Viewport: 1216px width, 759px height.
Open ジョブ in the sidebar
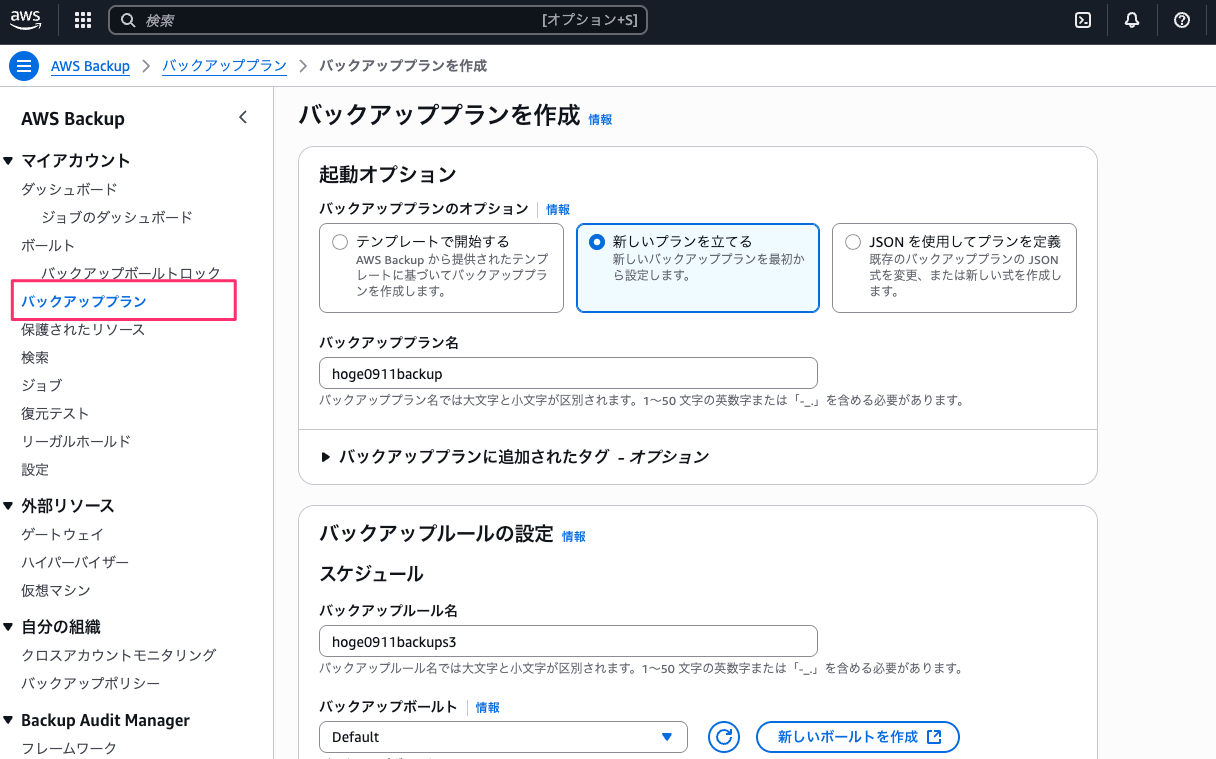point(41,385)
